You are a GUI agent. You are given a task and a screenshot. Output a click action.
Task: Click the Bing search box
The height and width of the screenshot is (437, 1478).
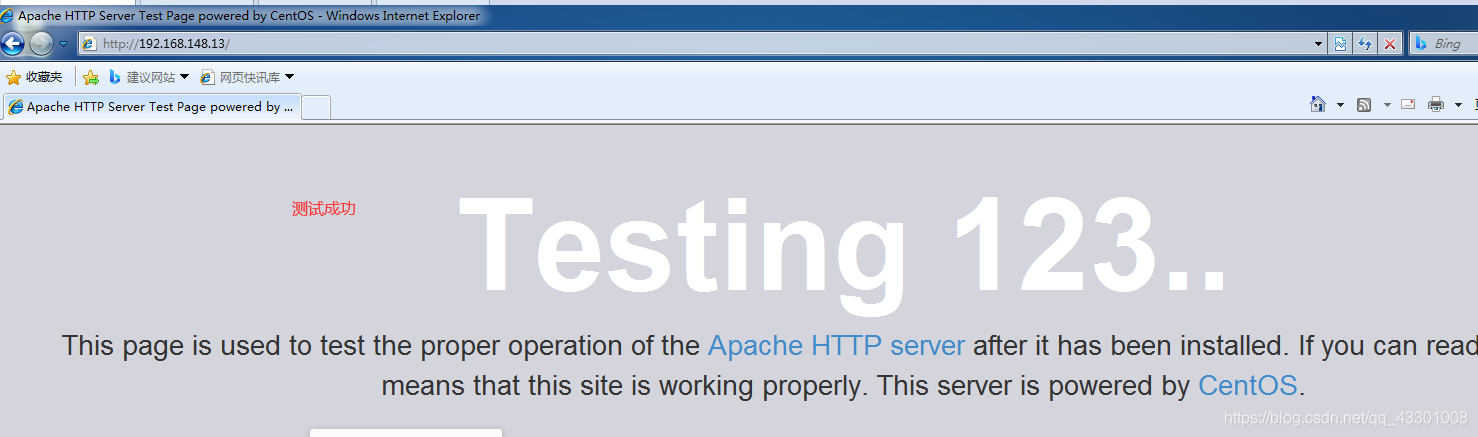pyautogui.click(x=1445, y=44)
